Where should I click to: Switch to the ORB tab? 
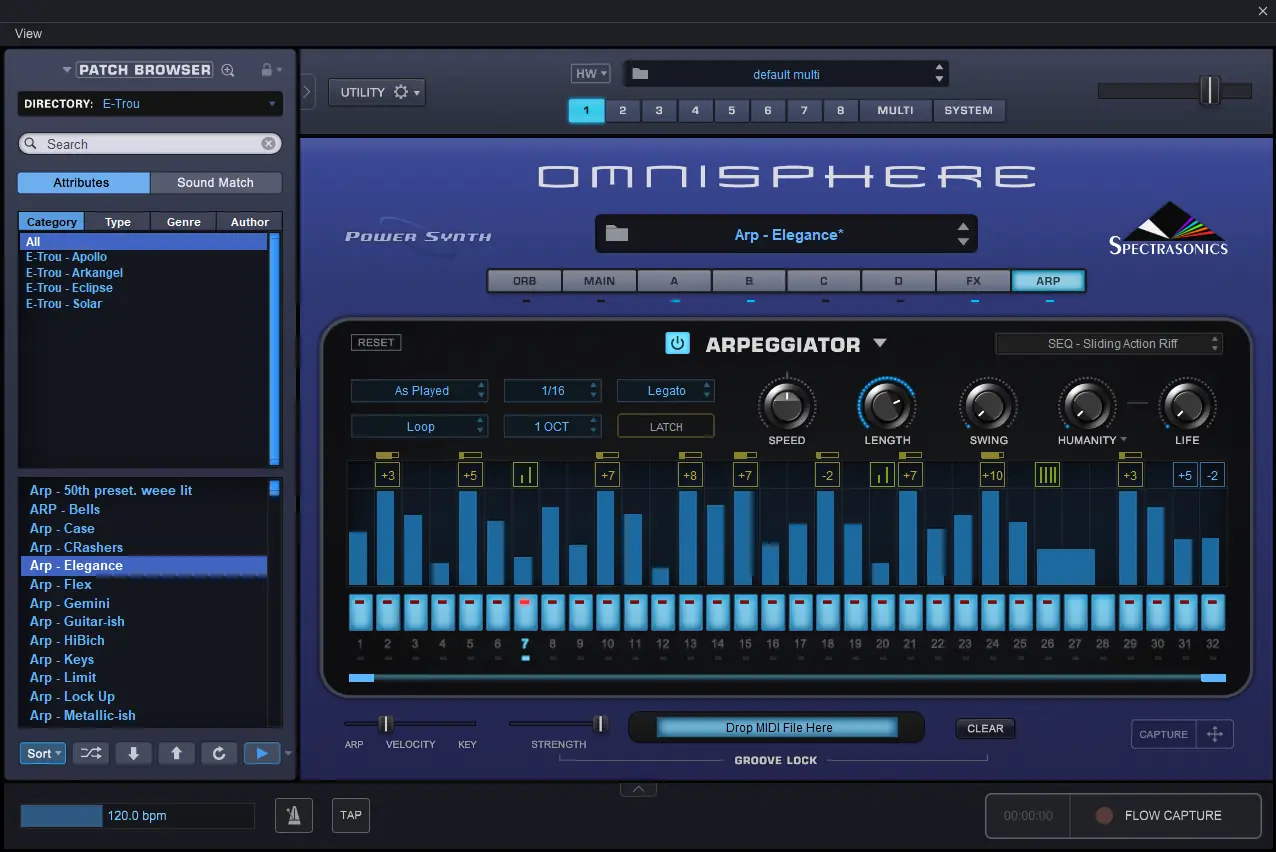click(x=524, y=281)
